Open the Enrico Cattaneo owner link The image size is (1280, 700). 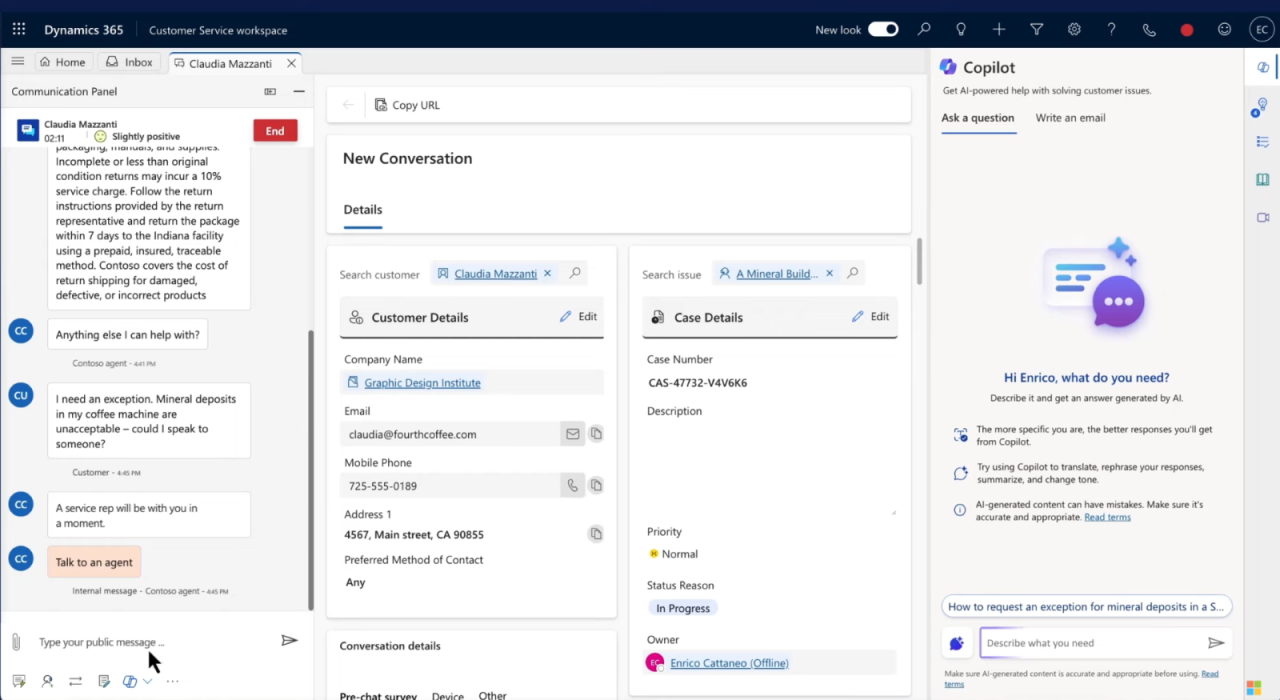729,663
